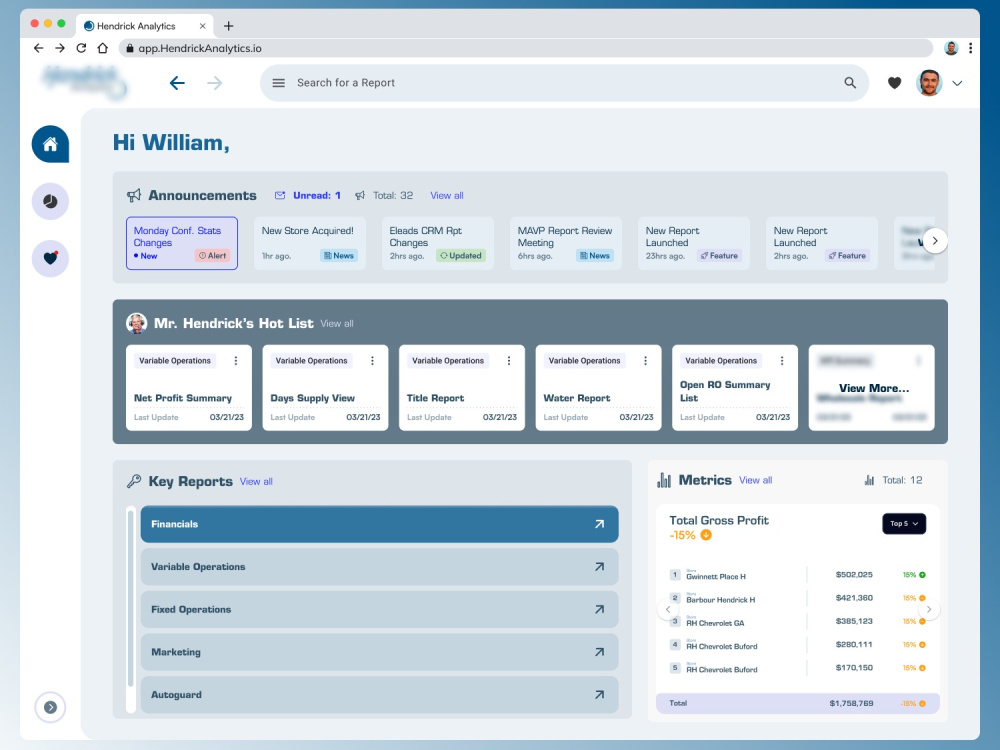The width and height of the screenshot is (1000, 750).
Task: Click View all beside Key Reports
Action: (x=256, y=482)
